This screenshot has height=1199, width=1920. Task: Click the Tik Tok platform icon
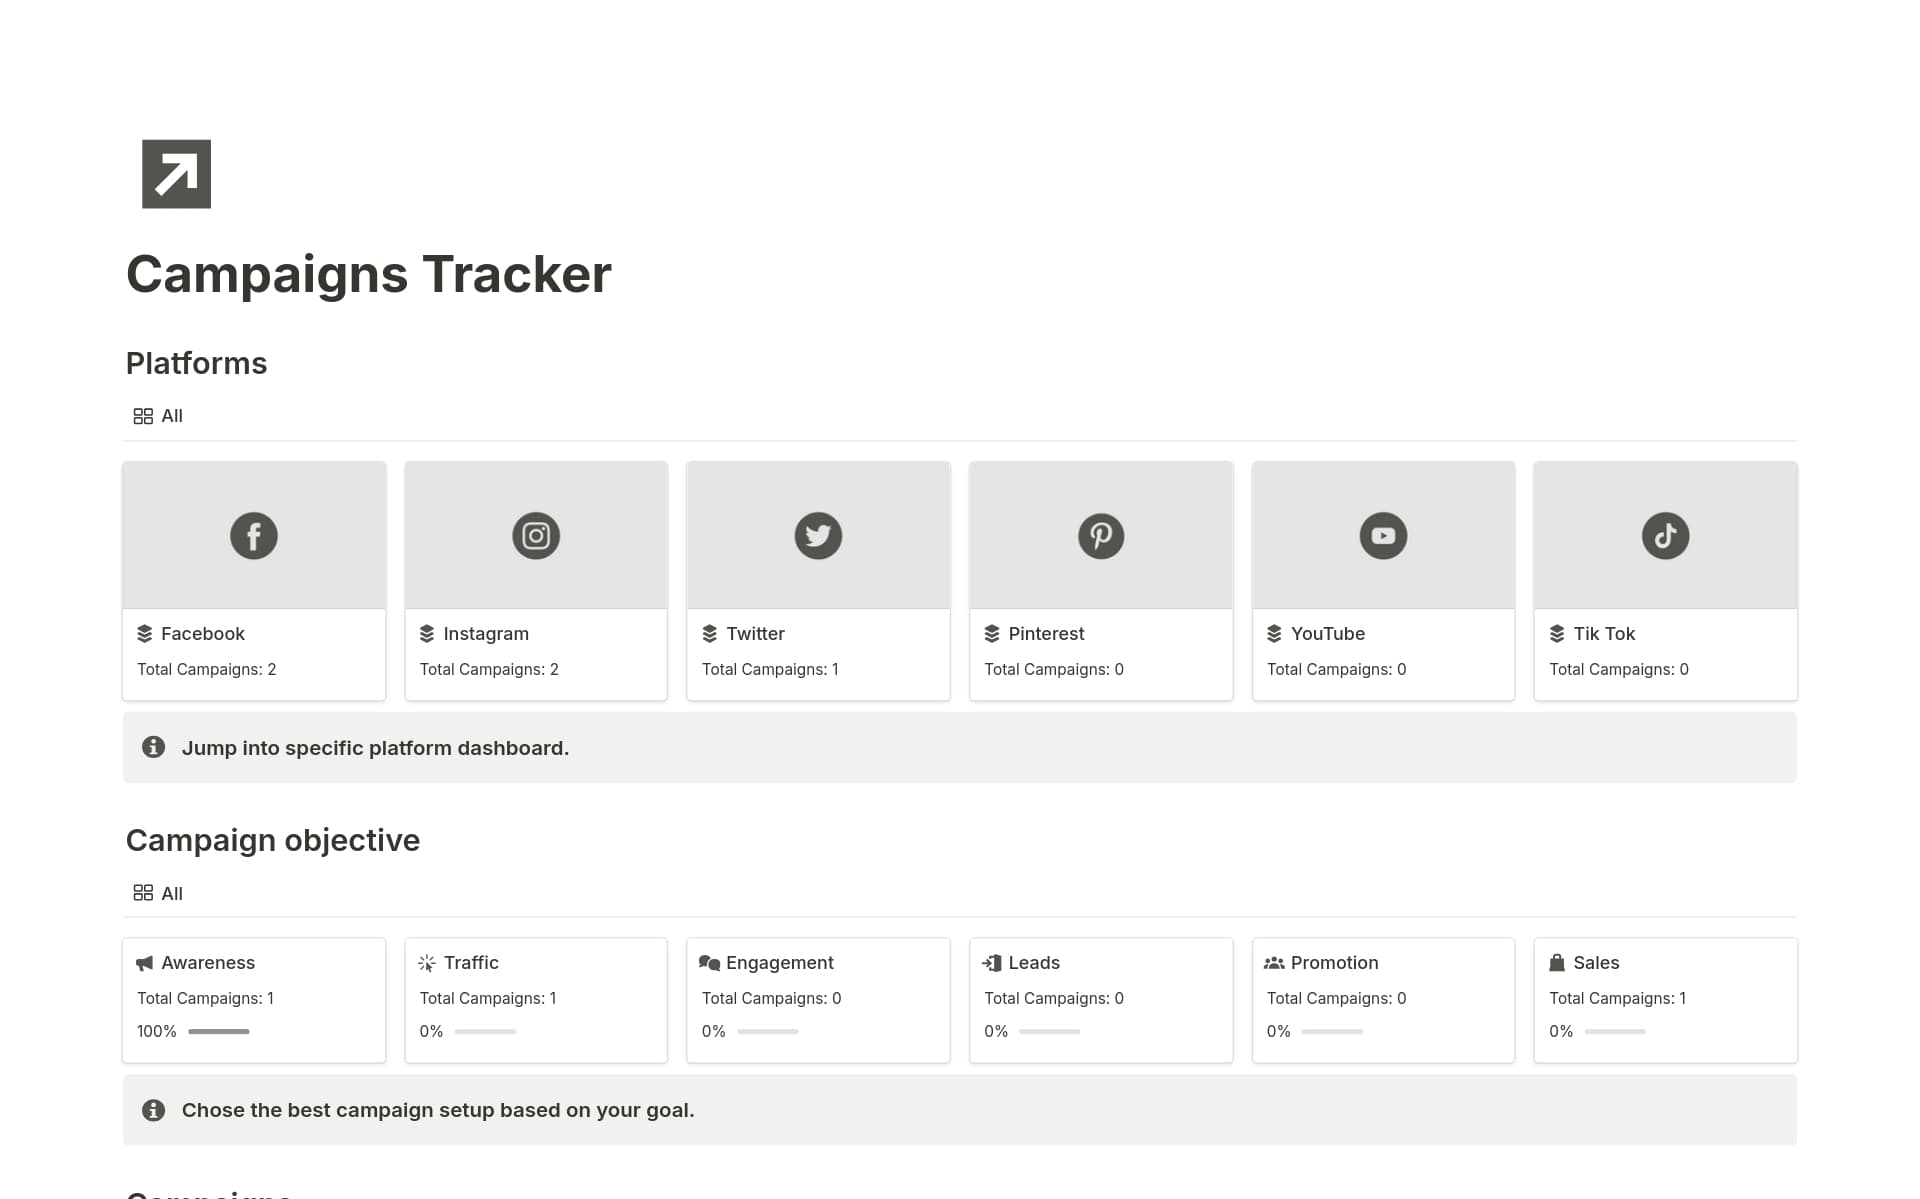pyautogui.click(x=1665, y=535)
